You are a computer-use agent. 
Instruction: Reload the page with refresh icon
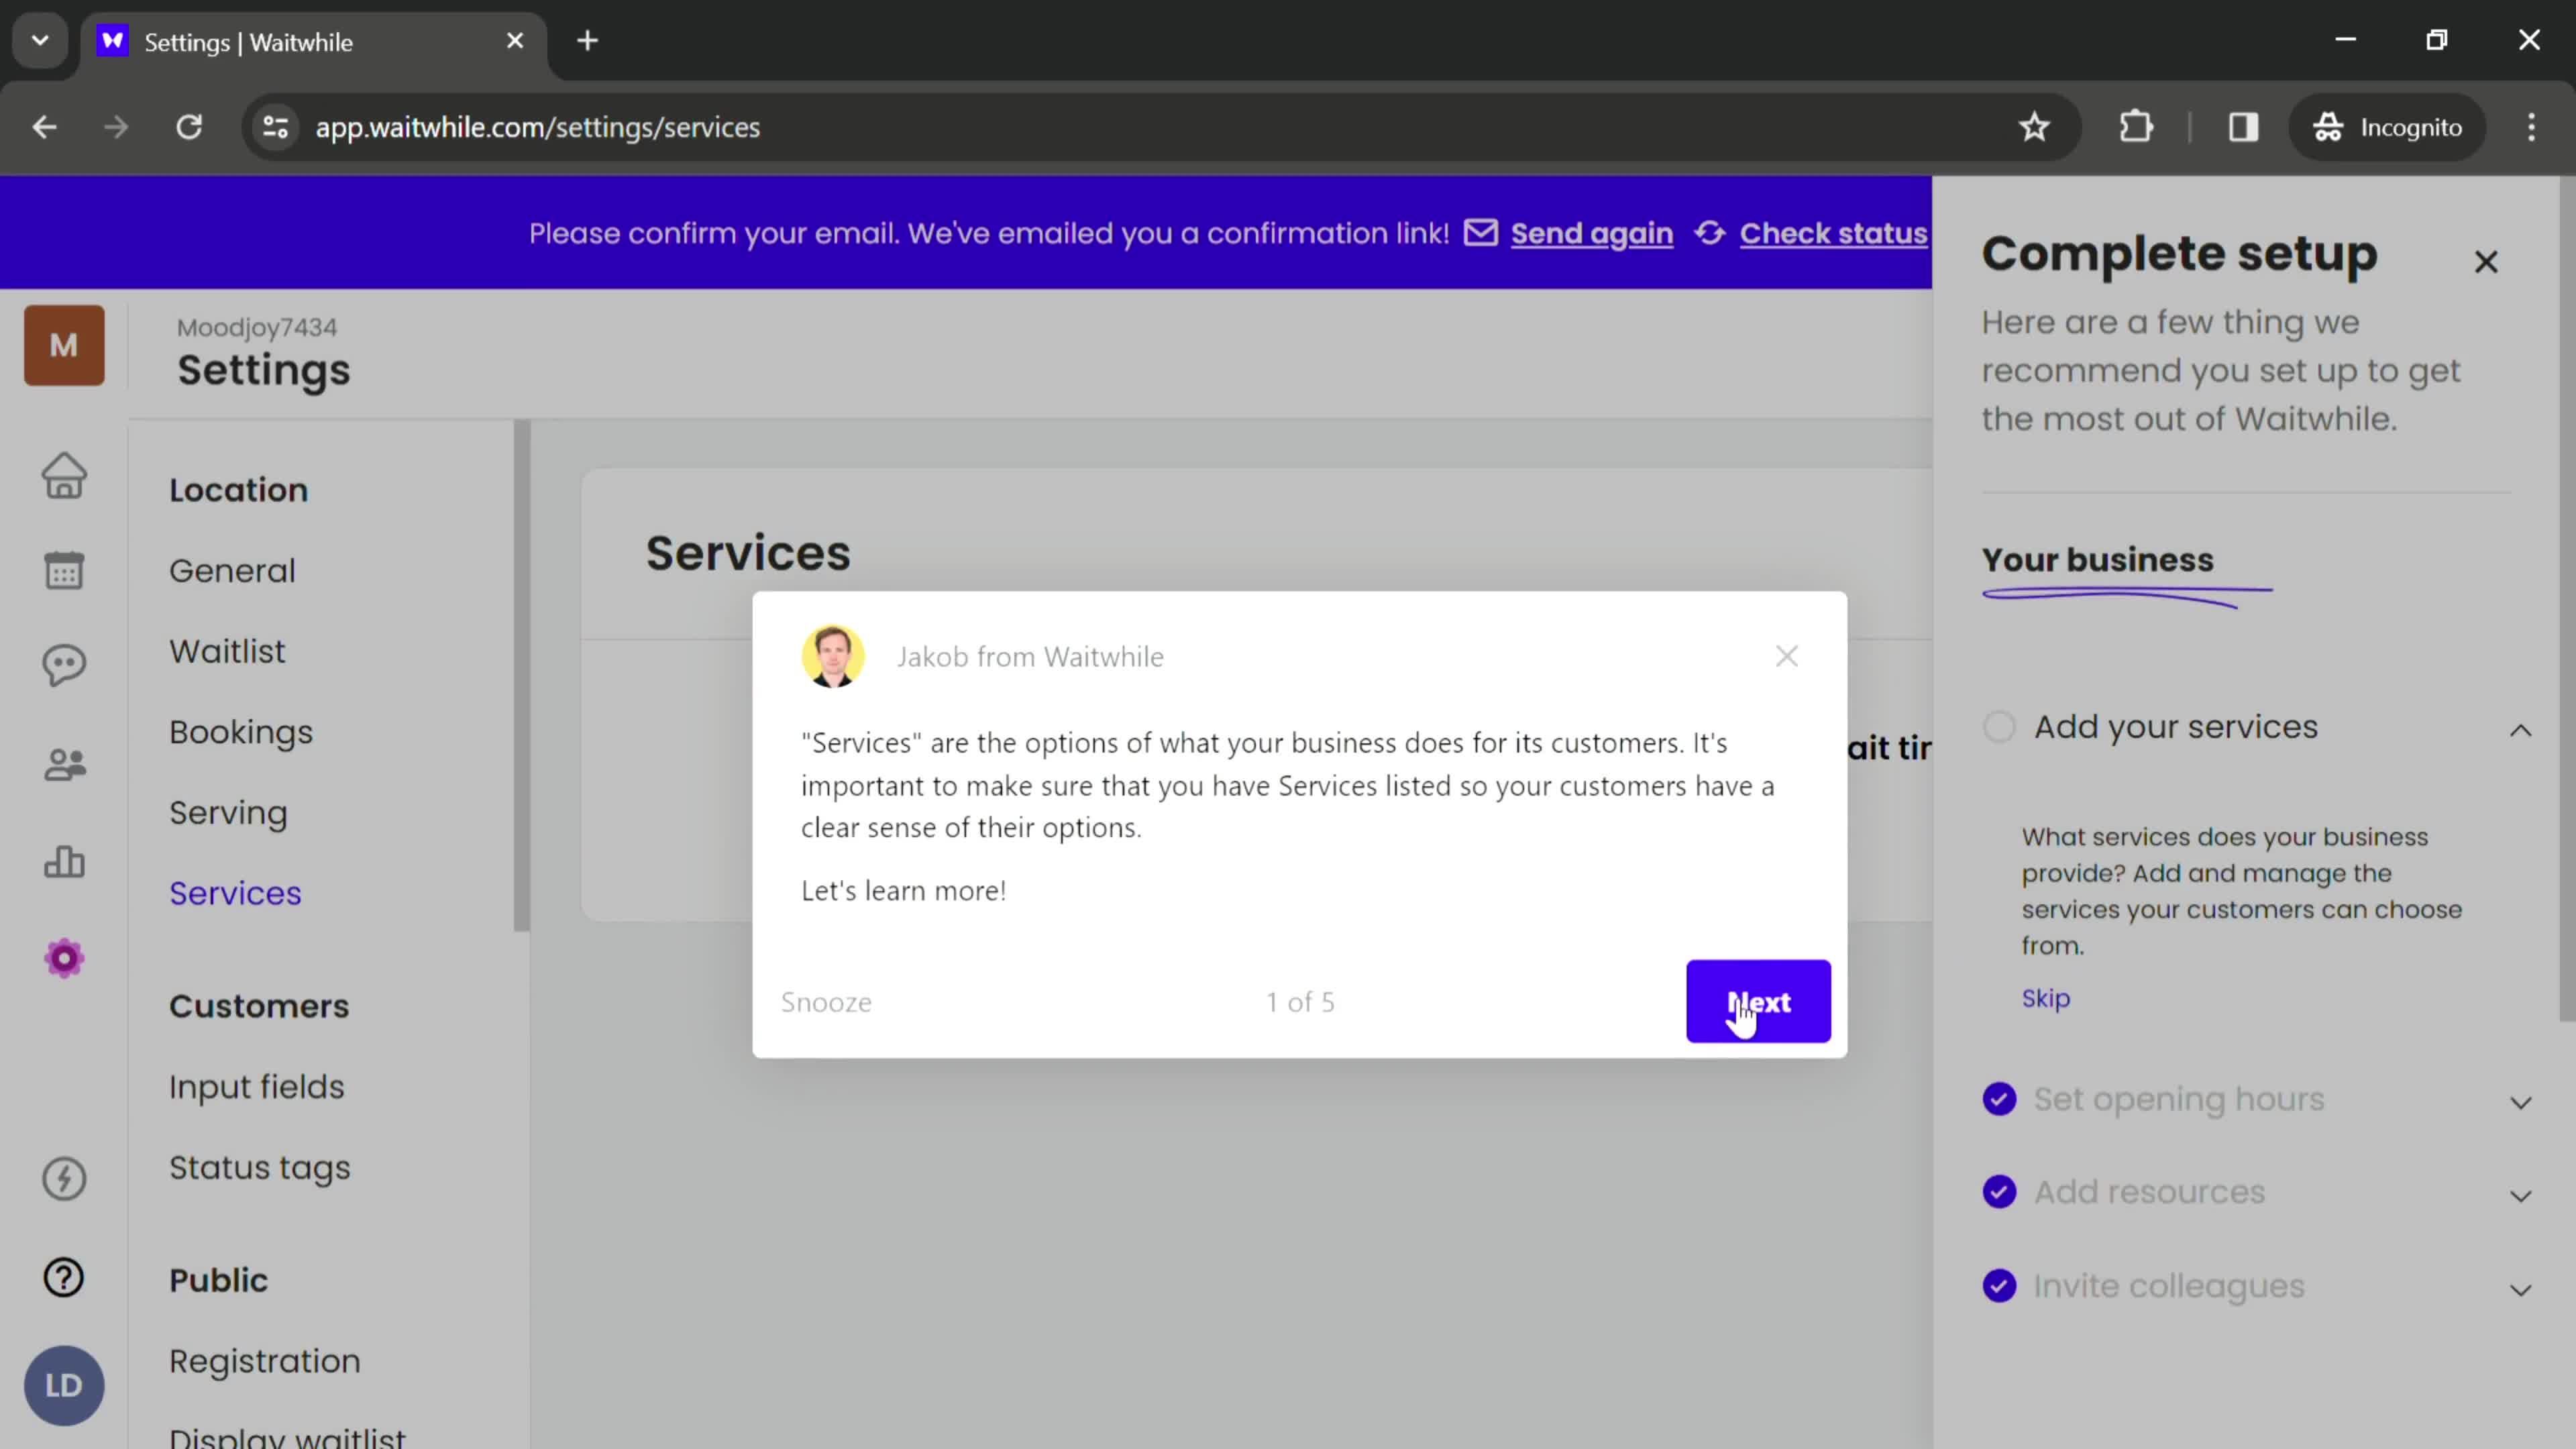[189, 127]
